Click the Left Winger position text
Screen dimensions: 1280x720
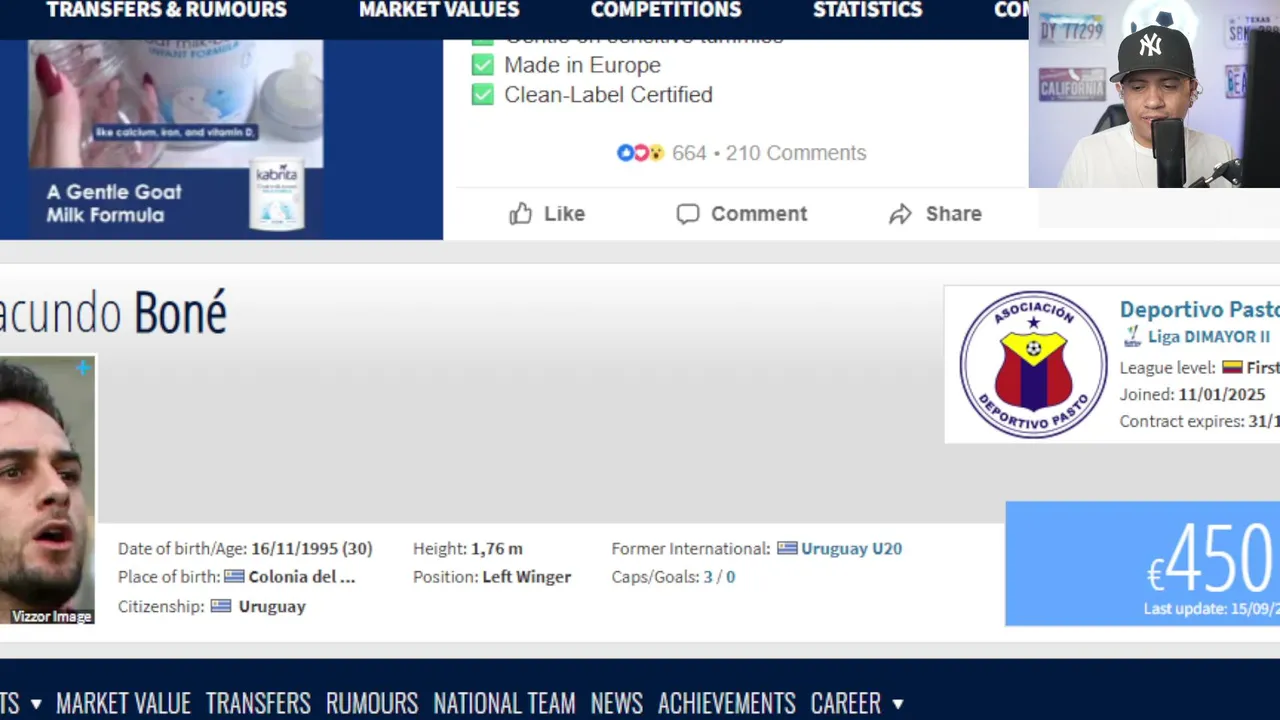point(527,577)
